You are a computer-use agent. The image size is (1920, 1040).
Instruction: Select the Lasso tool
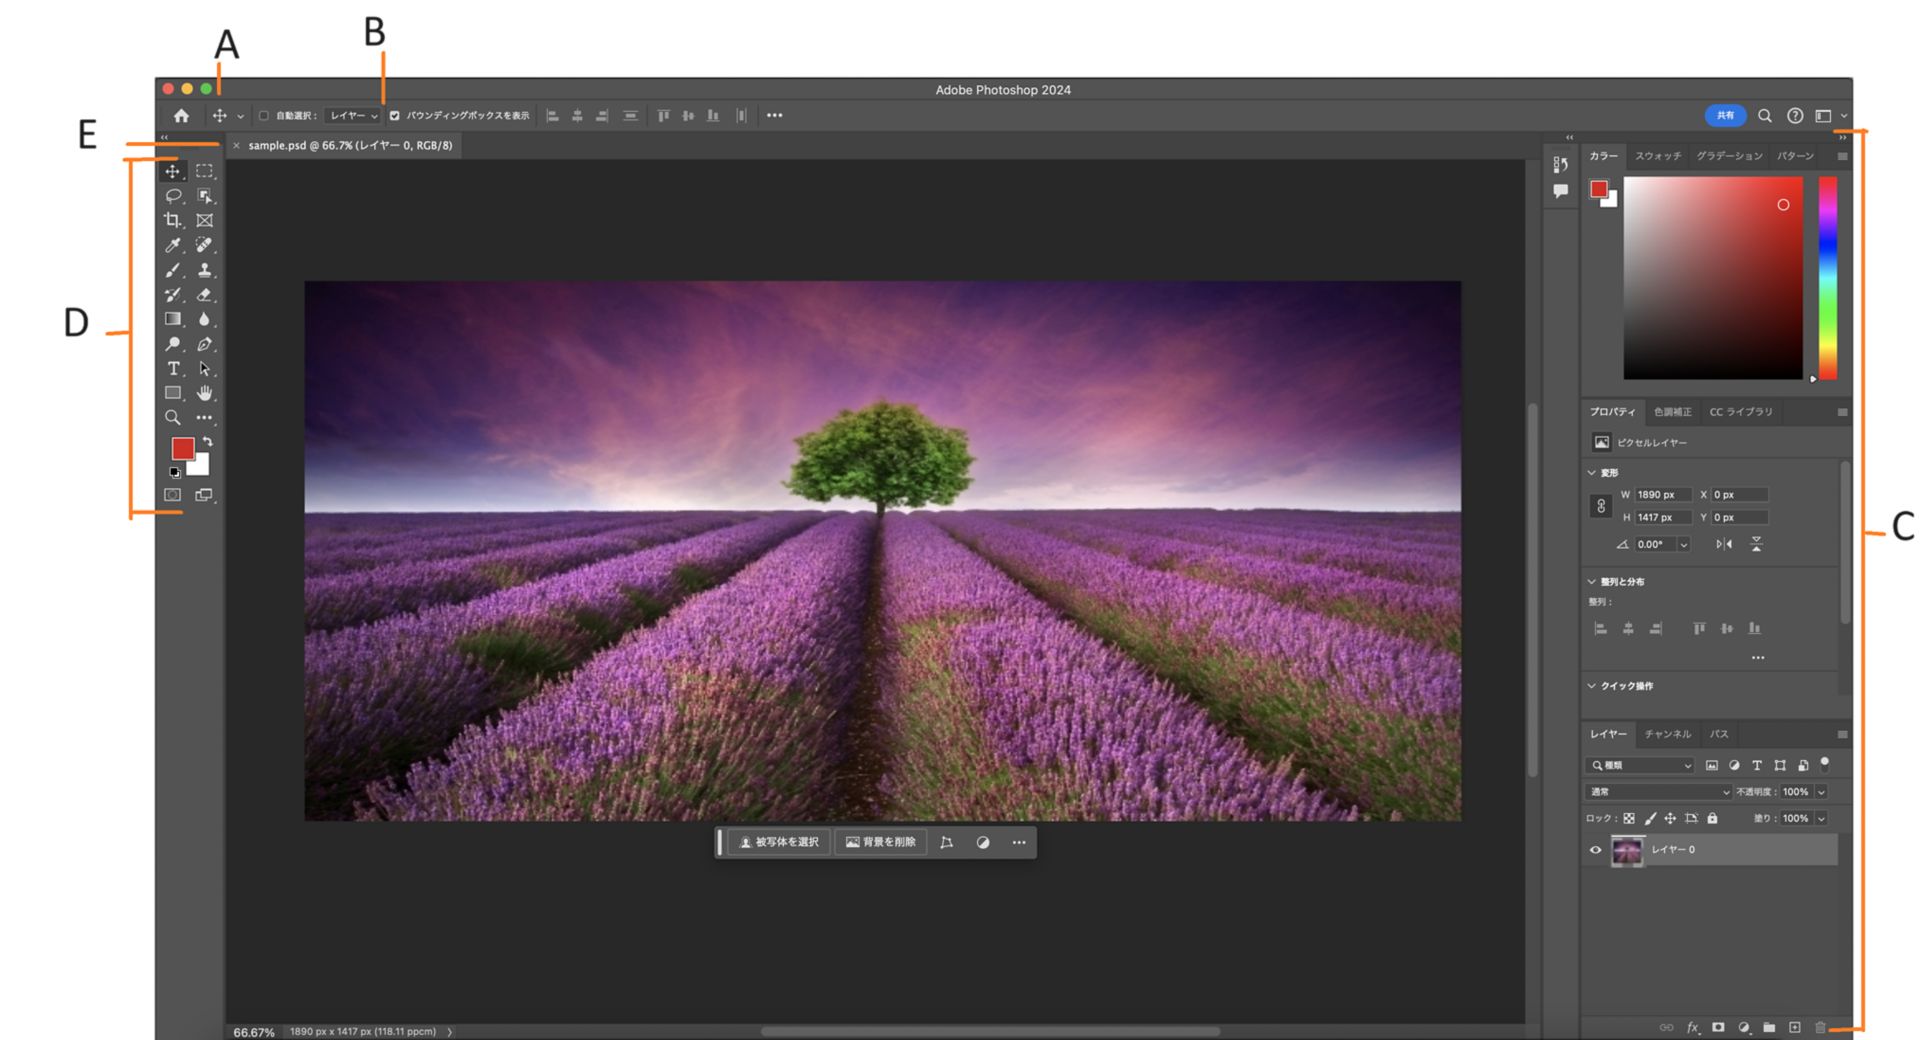coord(174,196)
